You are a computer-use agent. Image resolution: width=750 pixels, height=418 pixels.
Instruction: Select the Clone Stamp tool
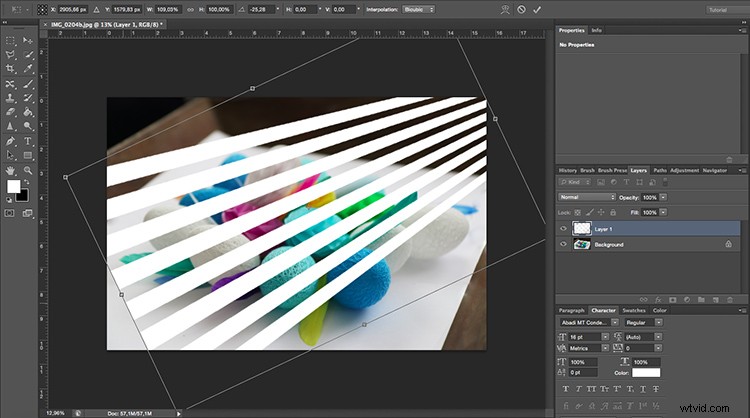(10, 98)
